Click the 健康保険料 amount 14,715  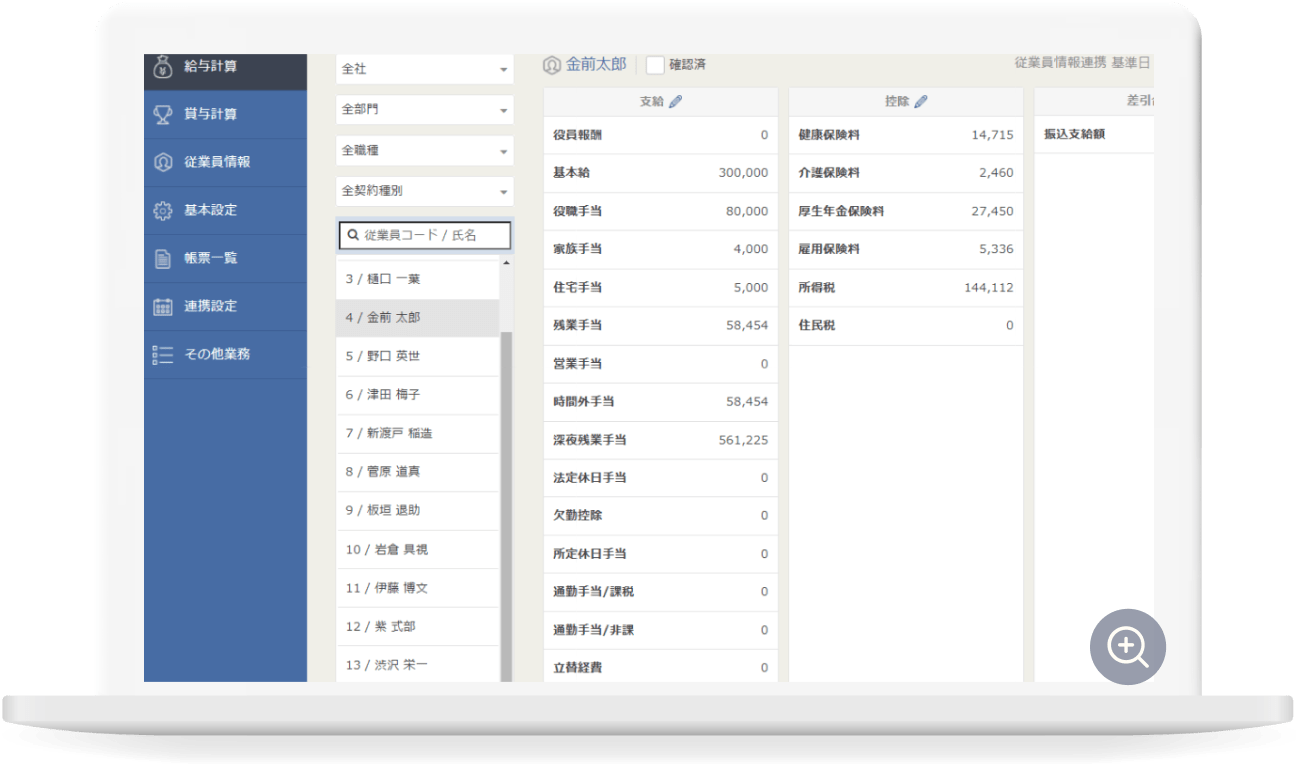pos(992,135)
